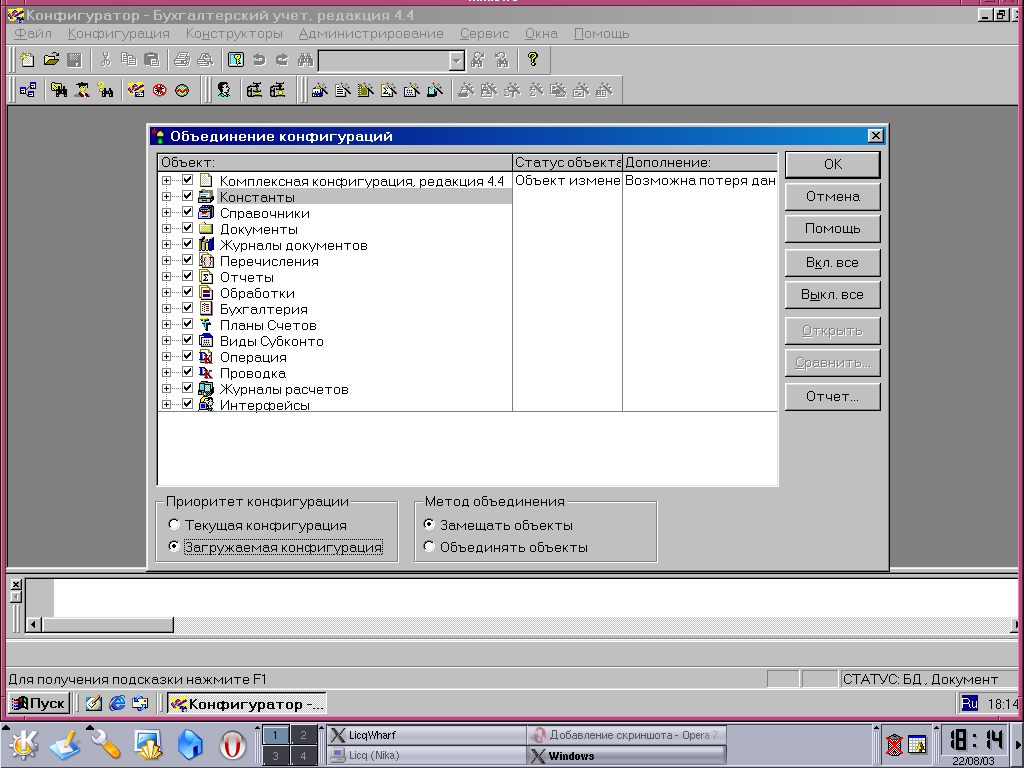Click the Планы Счетов tree node icon
The height and width of the screenshot is (768, 1024).
pyautogui.click(x=206, y=325)
